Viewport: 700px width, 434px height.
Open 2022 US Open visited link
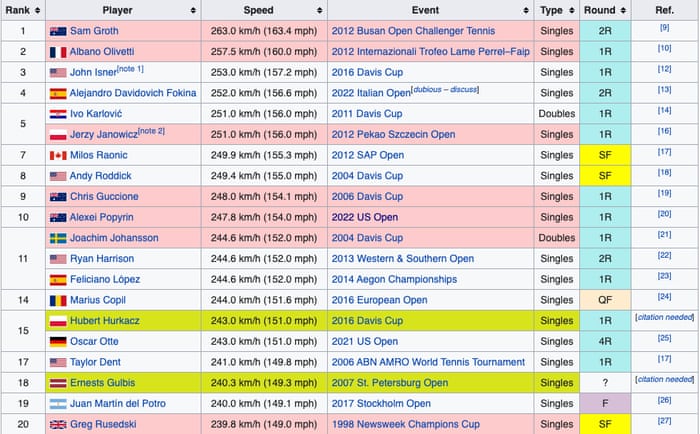point(365,217)
